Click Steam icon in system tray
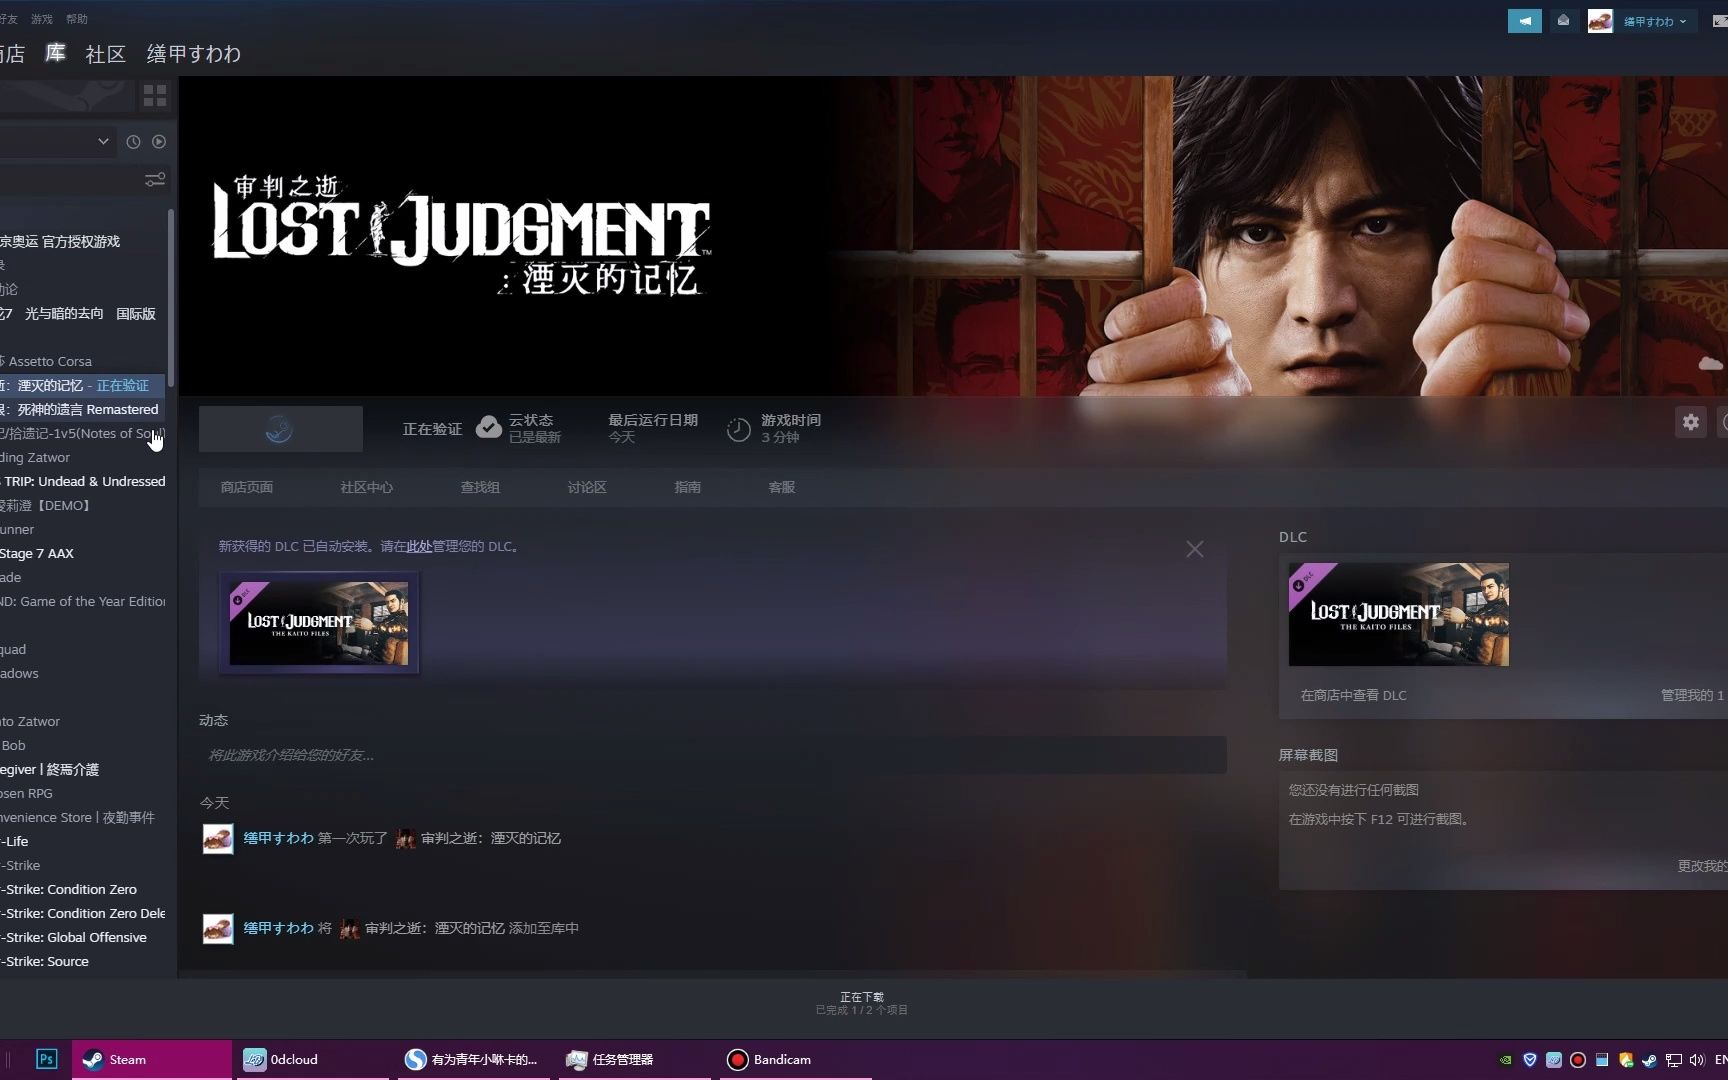The image size is (1728, 1080). click(x=1650, y=1060)
